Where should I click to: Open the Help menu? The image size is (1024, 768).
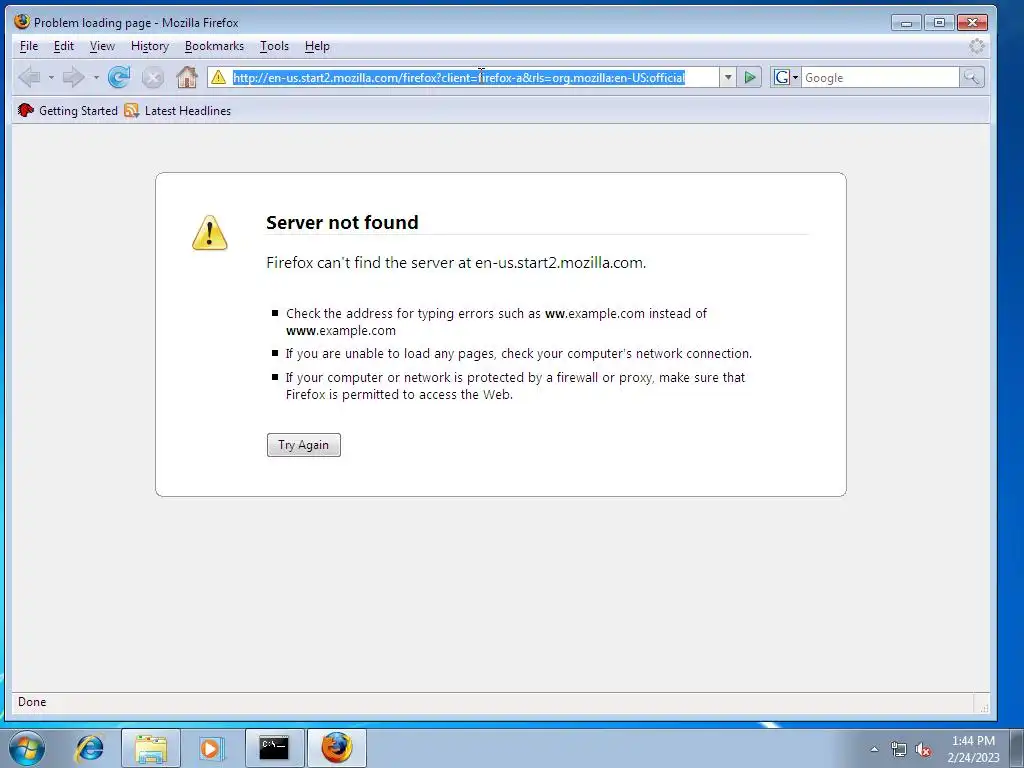coord(317,46)
